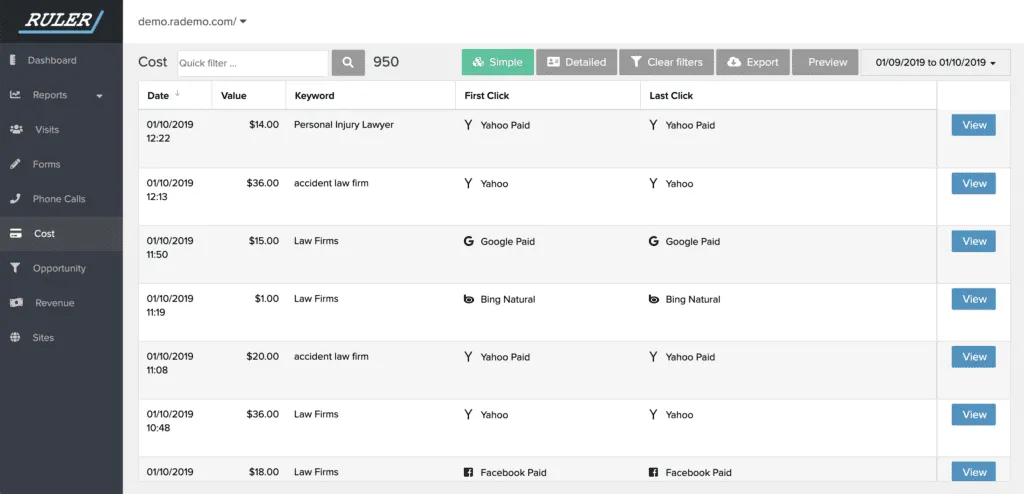Click the magnifying glass search button
The image size is (1024, 494).
[x=348, y=62]
